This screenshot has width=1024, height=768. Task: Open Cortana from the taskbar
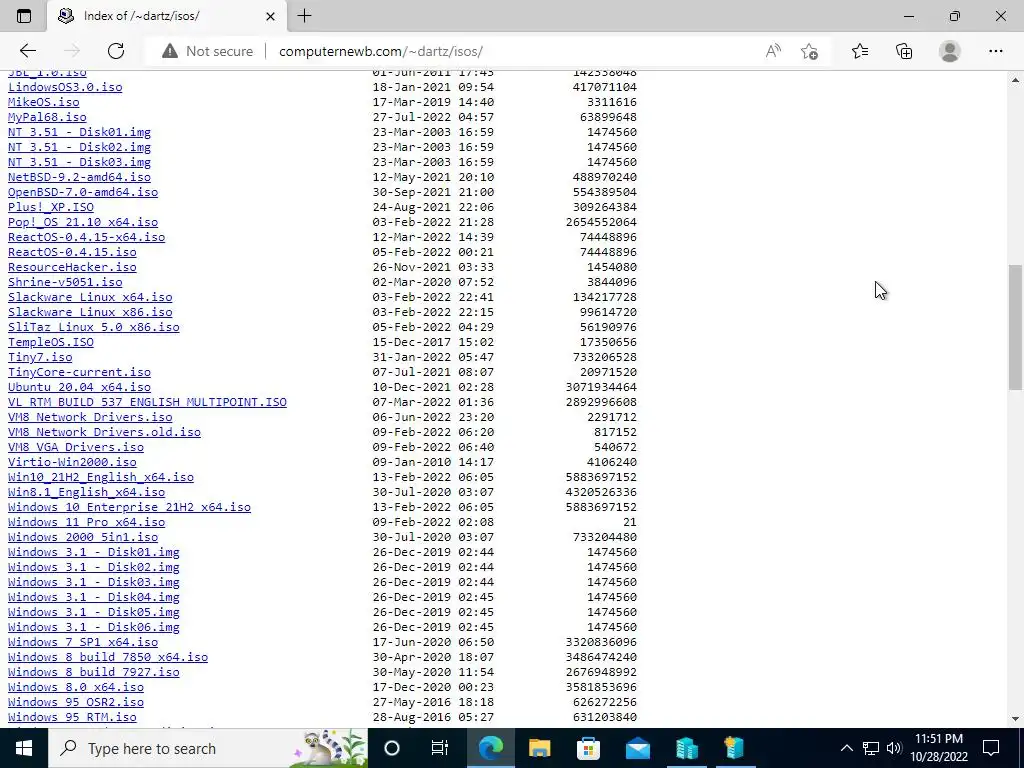392,748
